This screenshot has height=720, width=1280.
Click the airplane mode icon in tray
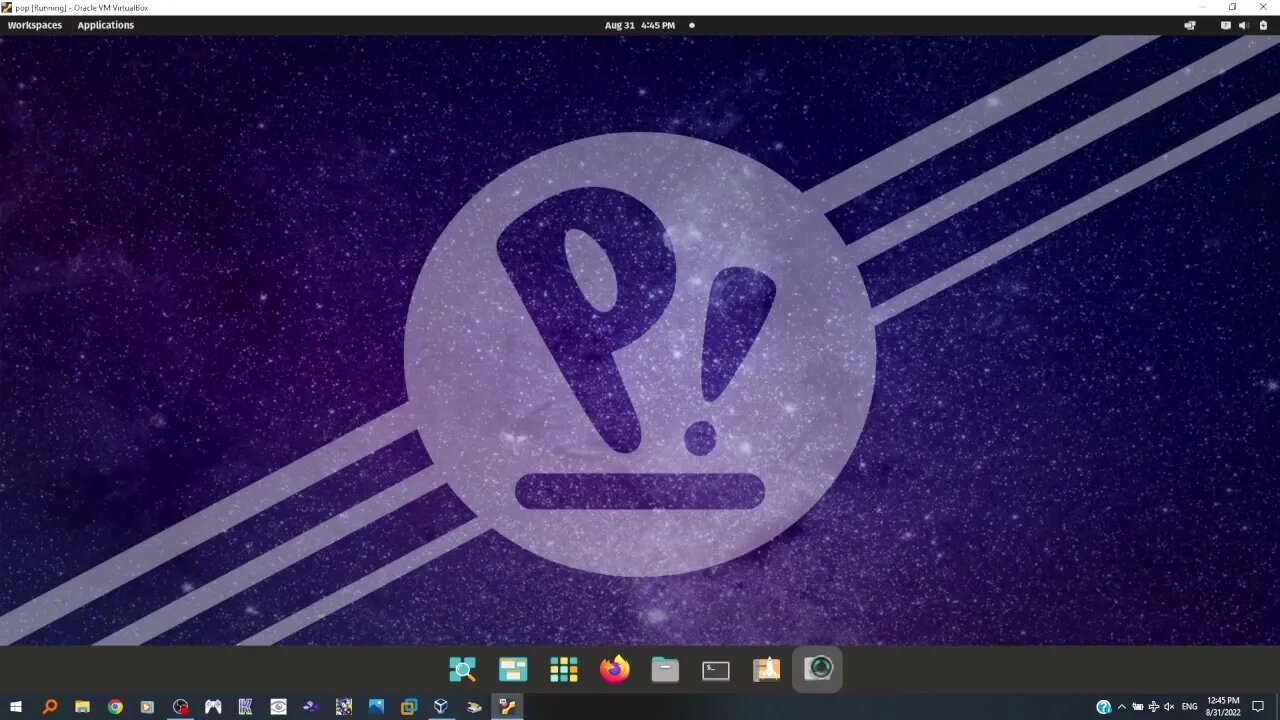point(1153,707)
